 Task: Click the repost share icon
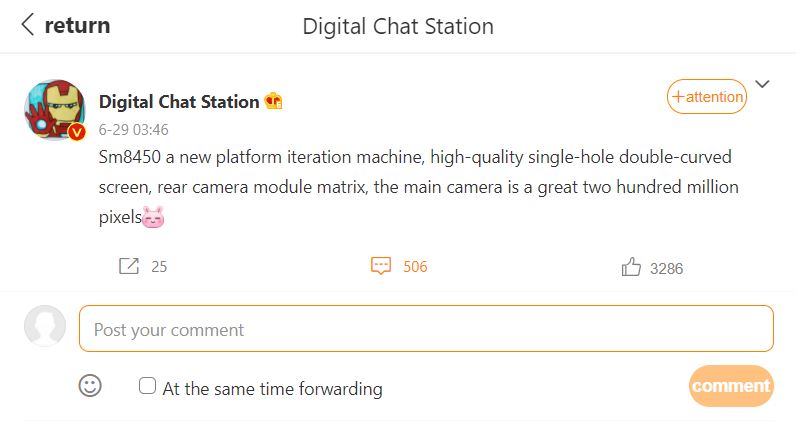(x=129, y=266)
